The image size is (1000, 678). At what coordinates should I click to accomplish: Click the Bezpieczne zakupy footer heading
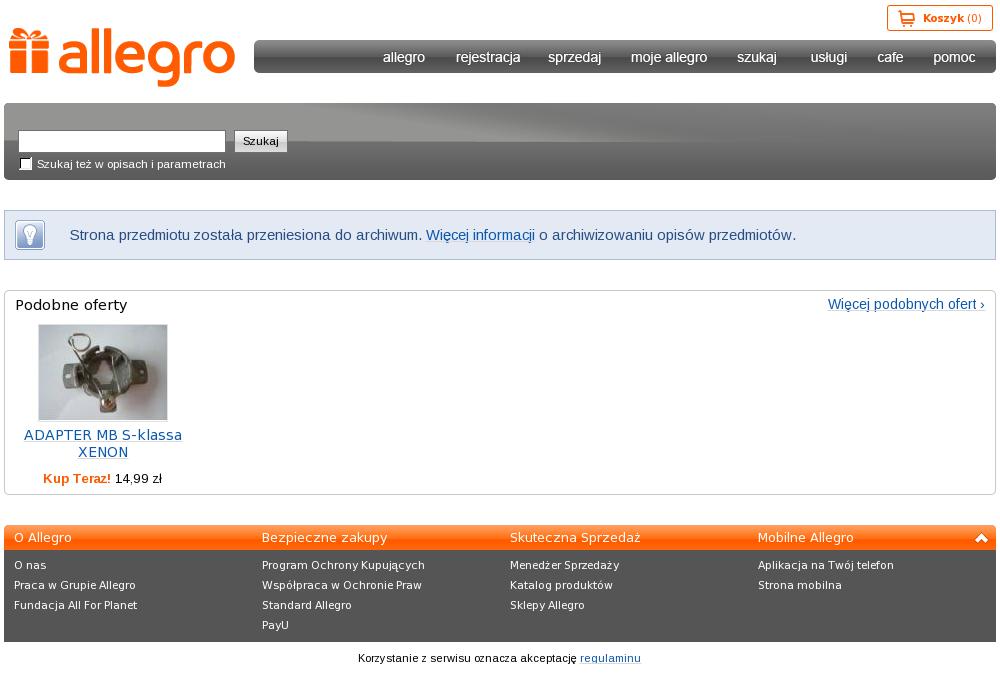[x=324, y=538]
